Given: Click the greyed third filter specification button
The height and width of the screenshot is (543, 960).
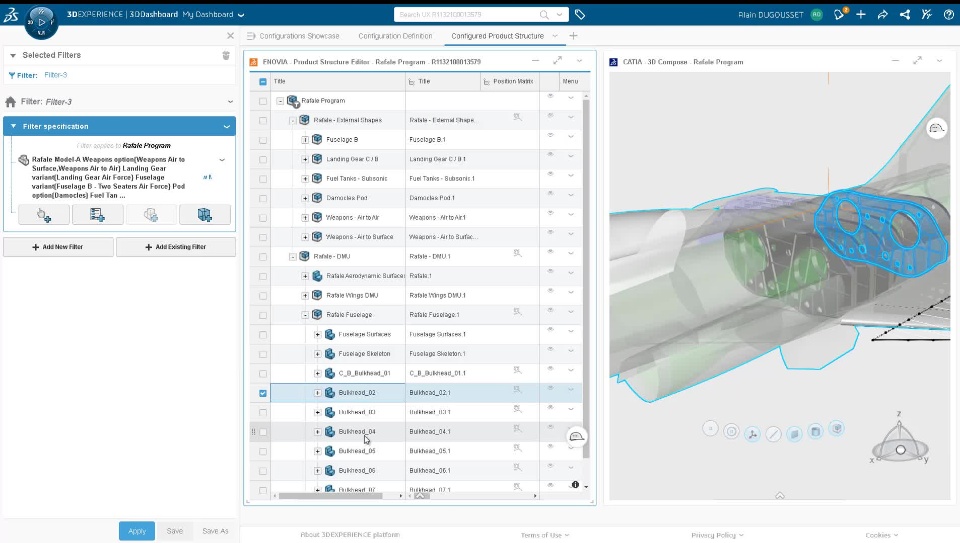Looking at the screenshot, I should [x=151, y=215].
